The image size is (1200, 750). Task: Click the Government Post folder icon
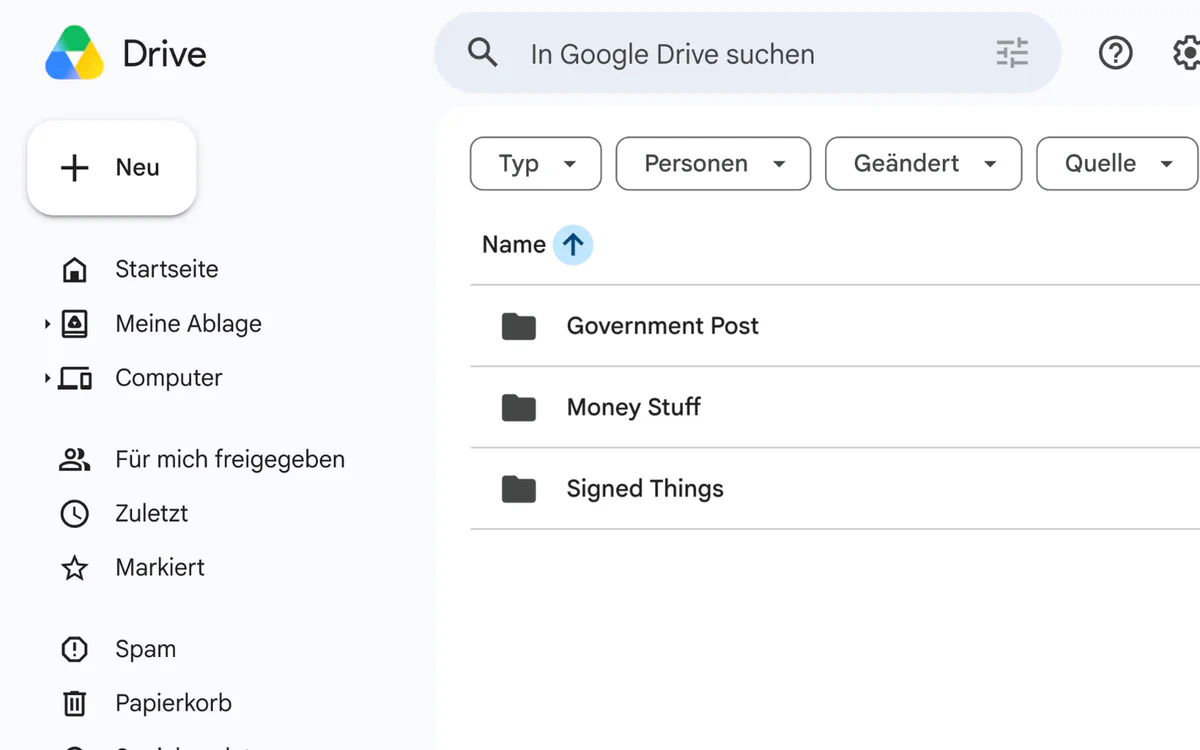[519, 326]
